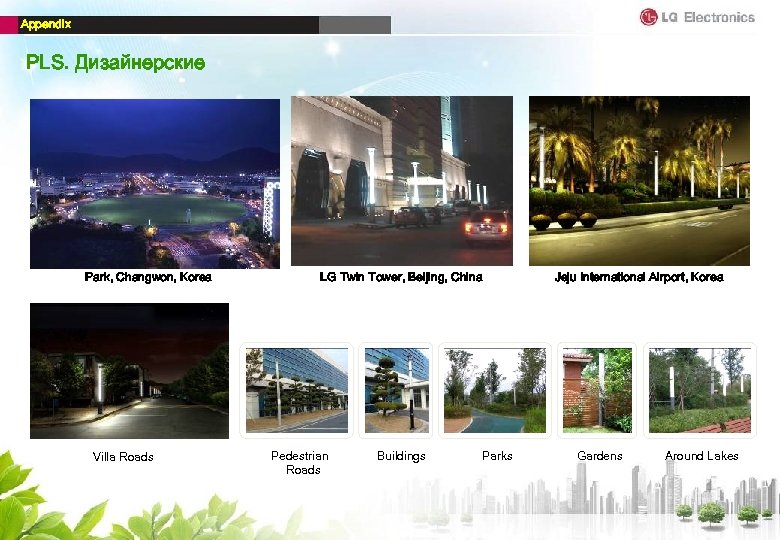Select the Around Lakes thumbnail image
Screen dimensions: 780x540
tap(700, 390)
